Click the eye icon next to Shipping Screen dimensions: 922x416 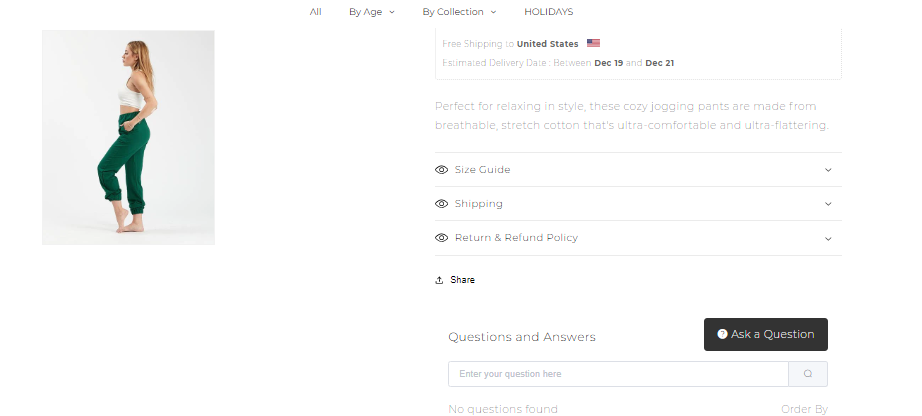(x=441, y=204)
